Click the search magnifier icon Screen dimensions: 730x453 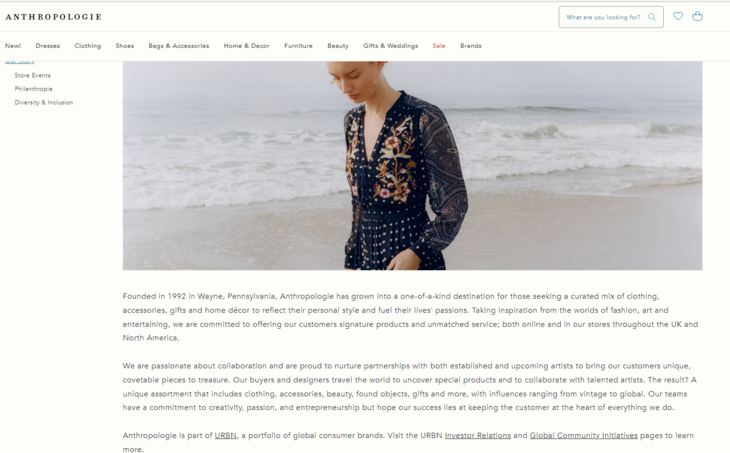652,17
